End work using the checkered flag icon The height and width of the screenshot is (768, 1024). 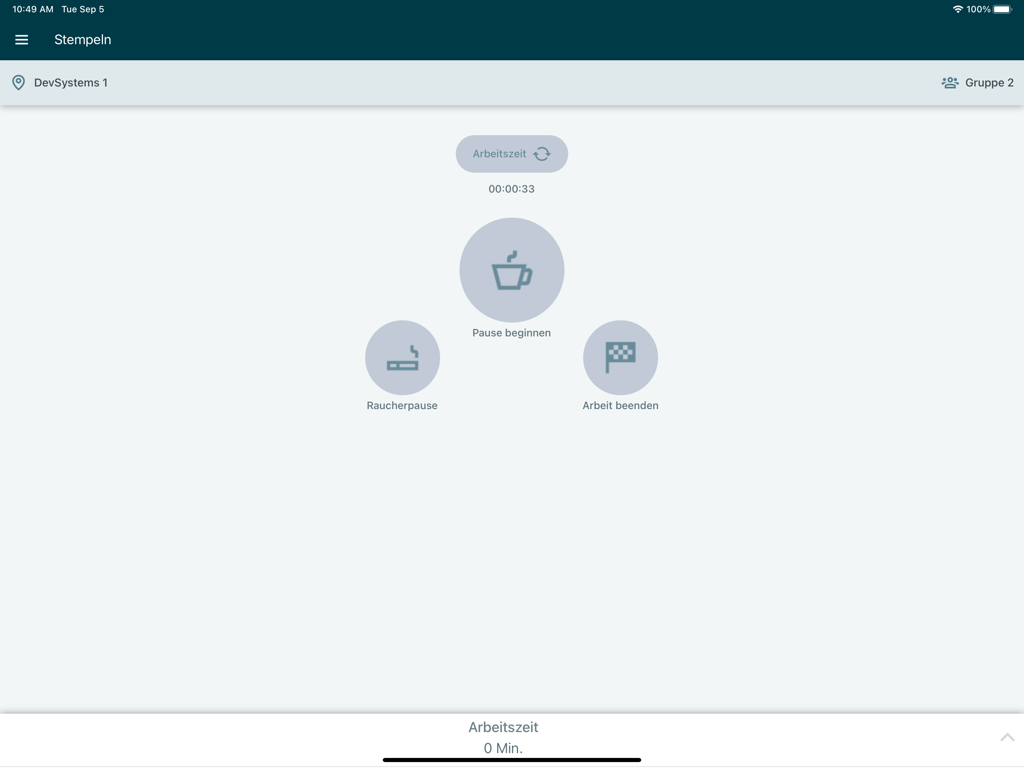tap(620, 357)
